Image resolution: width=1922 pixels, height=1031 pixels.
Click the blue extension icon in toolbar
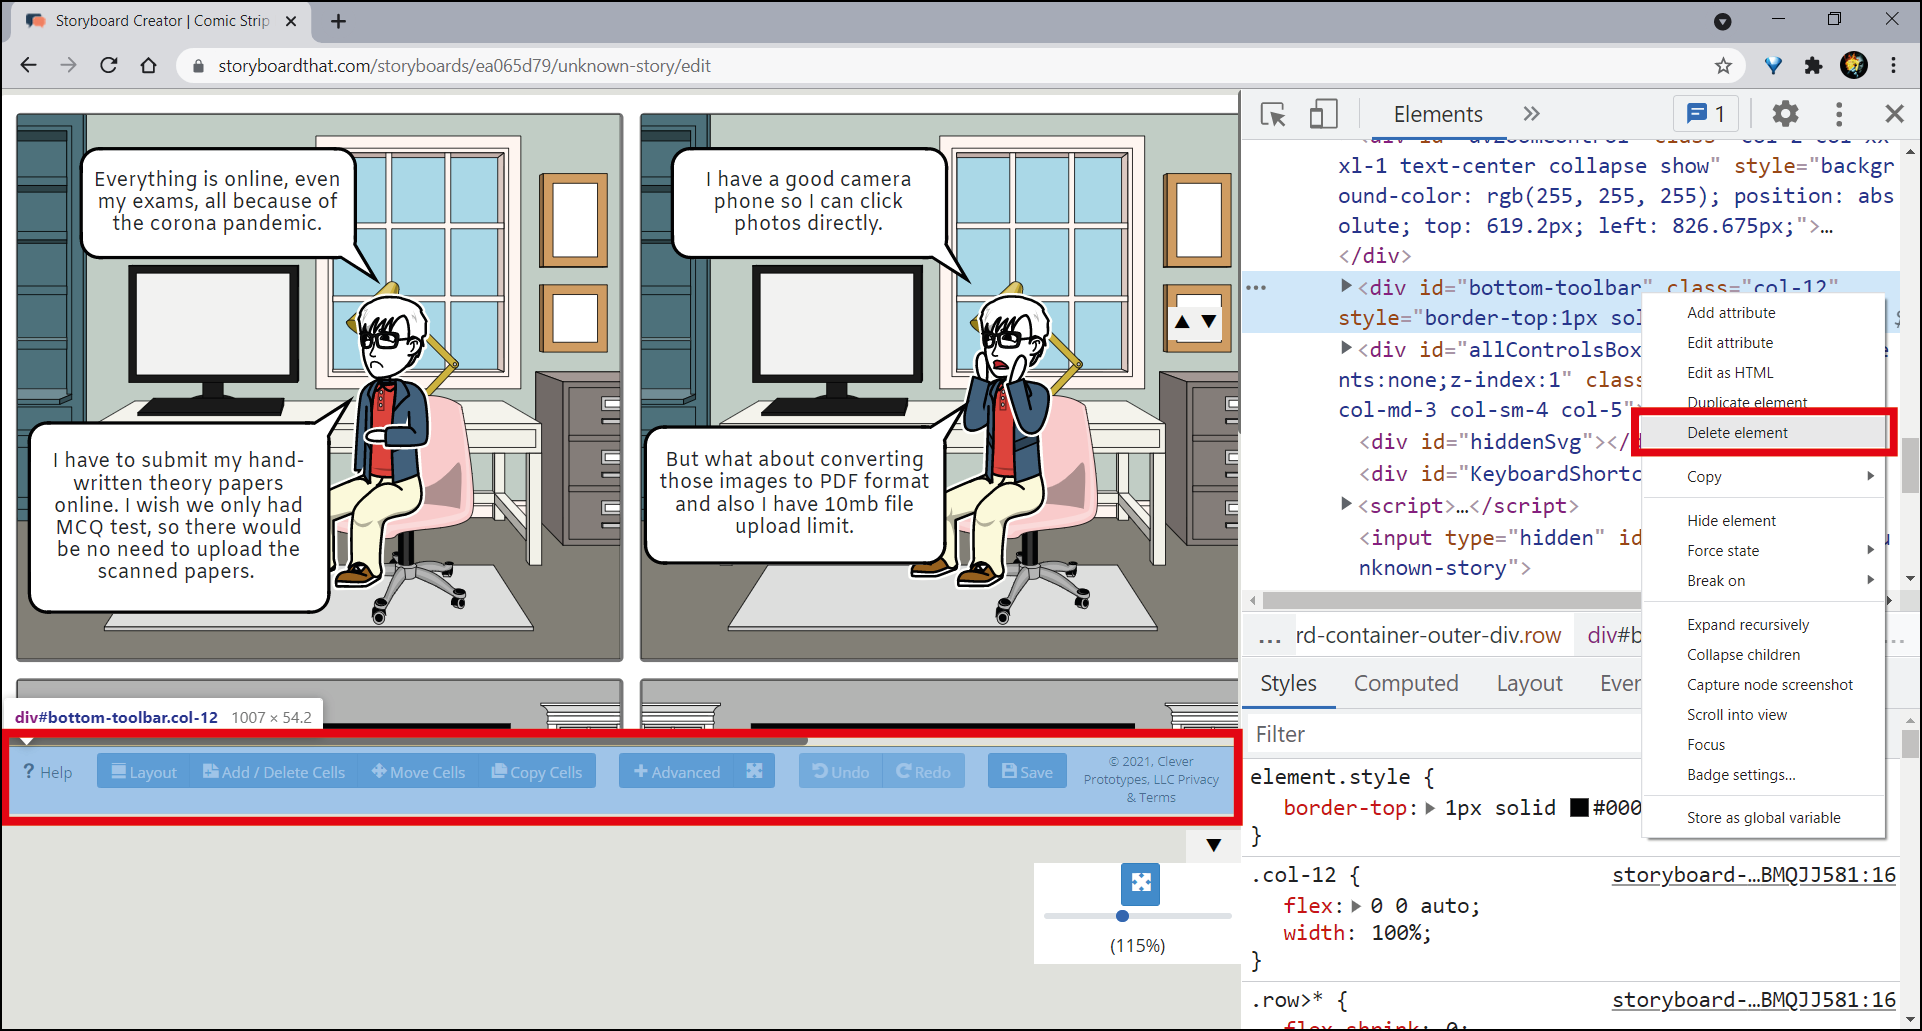pos(1773,66)
